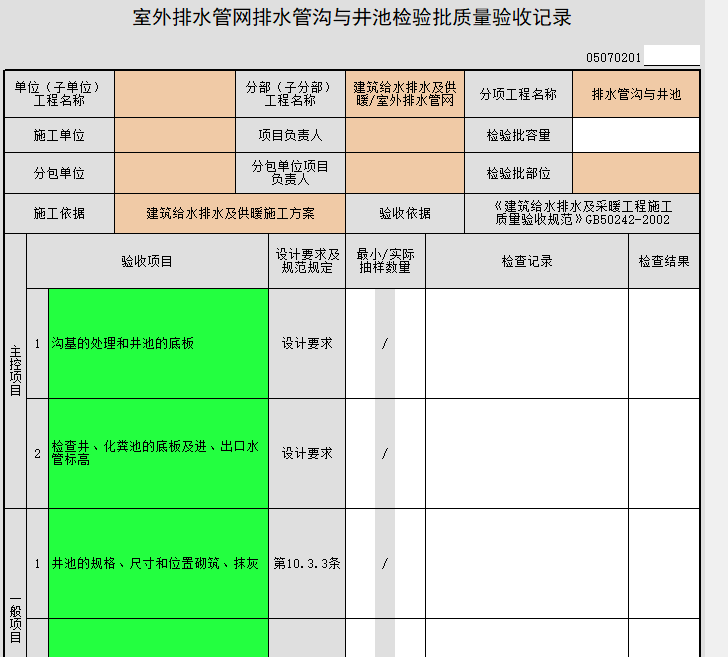Select the green 井池的规格、尺寸 item cell
Screen dimensions: 728x657
click(158, 563)
